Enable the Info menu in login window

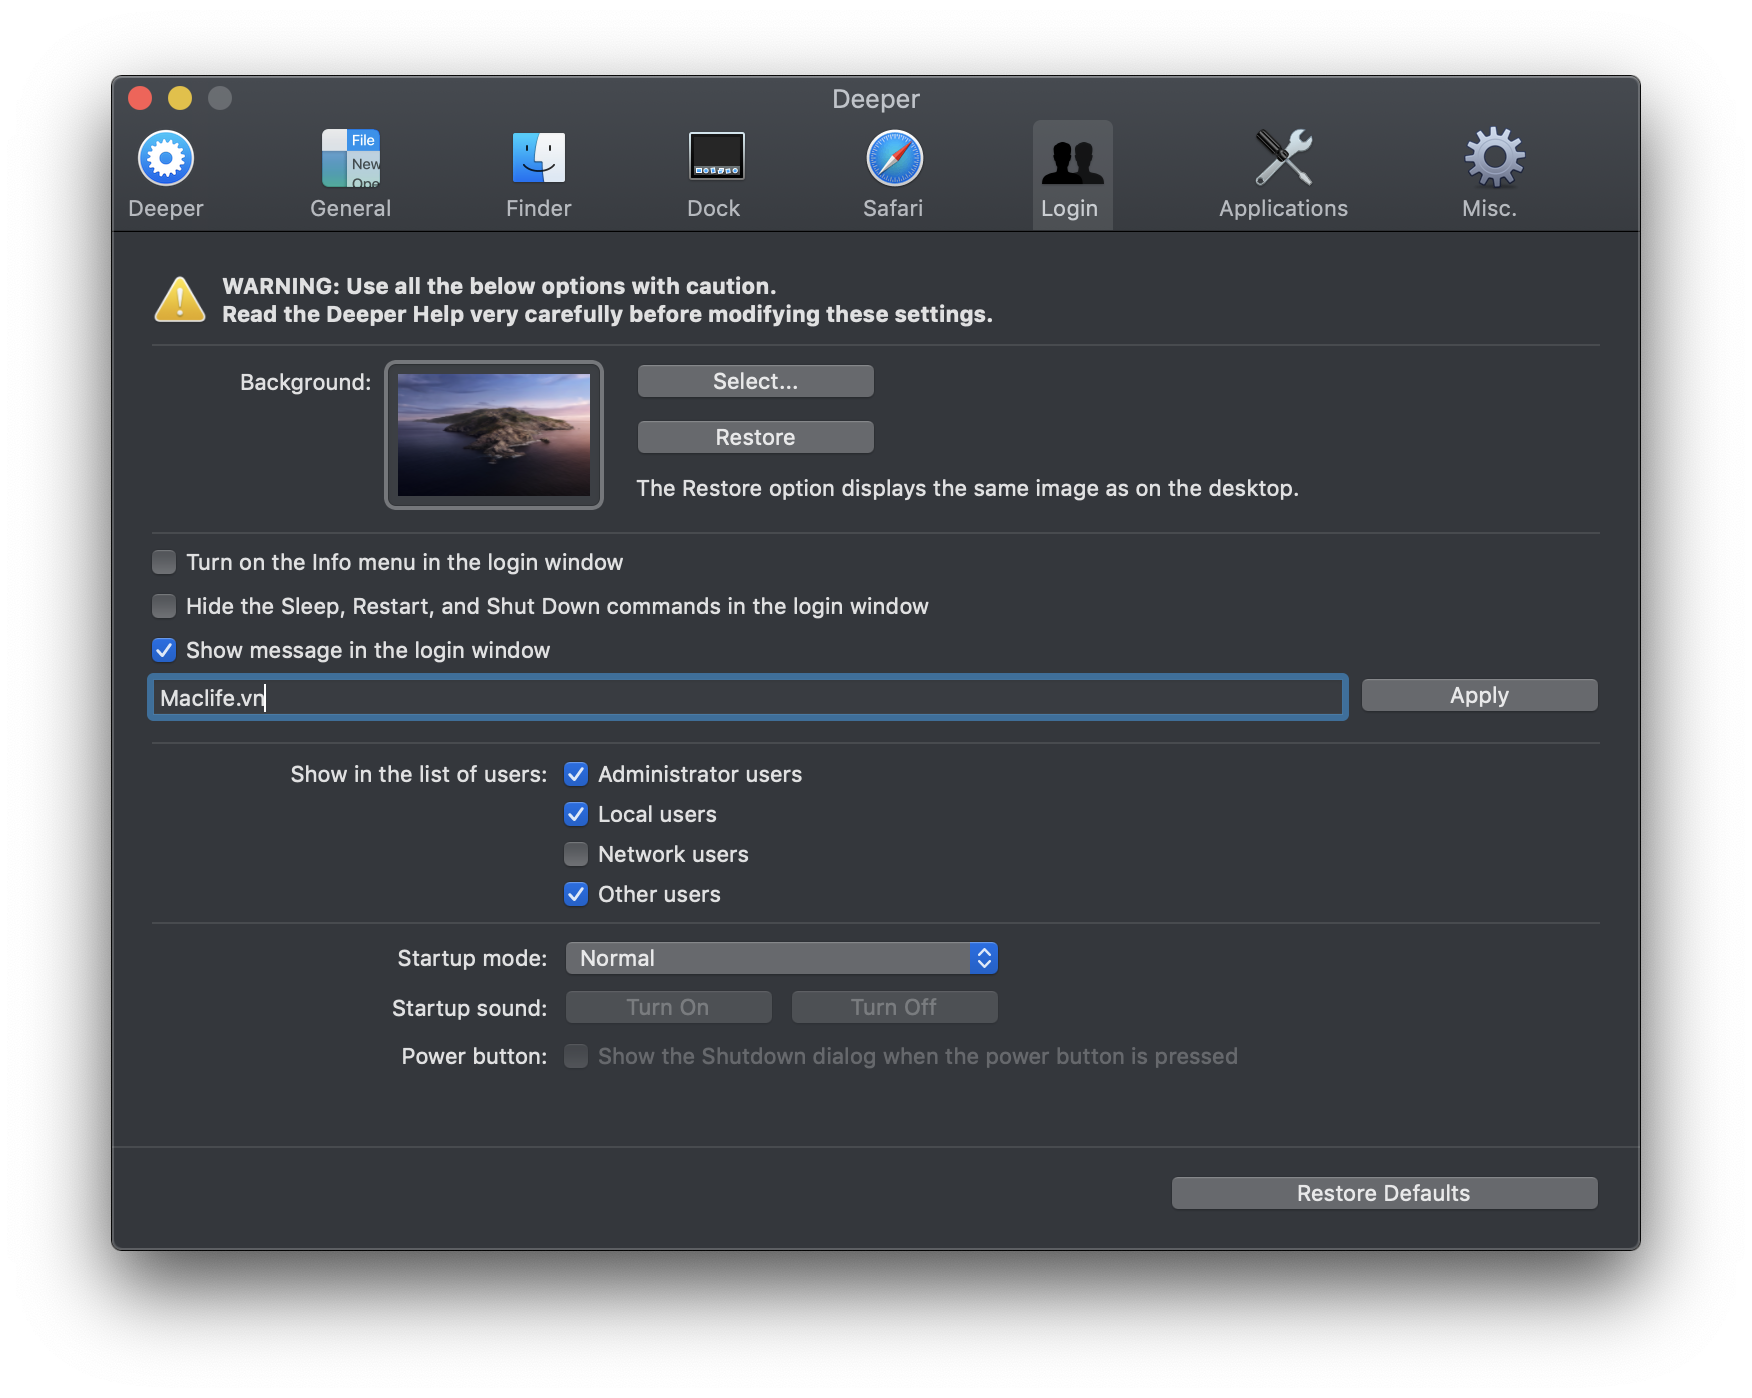[x=164, y=562]
